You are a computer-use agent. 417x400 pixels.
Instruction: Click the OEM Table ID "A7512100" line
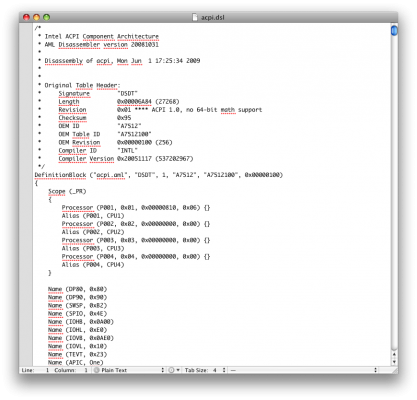click(x=105, y=134)
